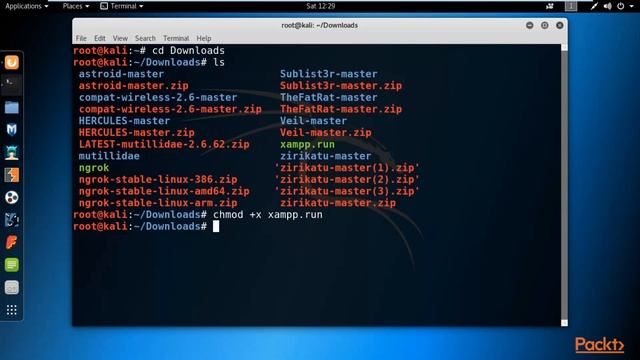Open the Applications menu

tap(27, 6)
